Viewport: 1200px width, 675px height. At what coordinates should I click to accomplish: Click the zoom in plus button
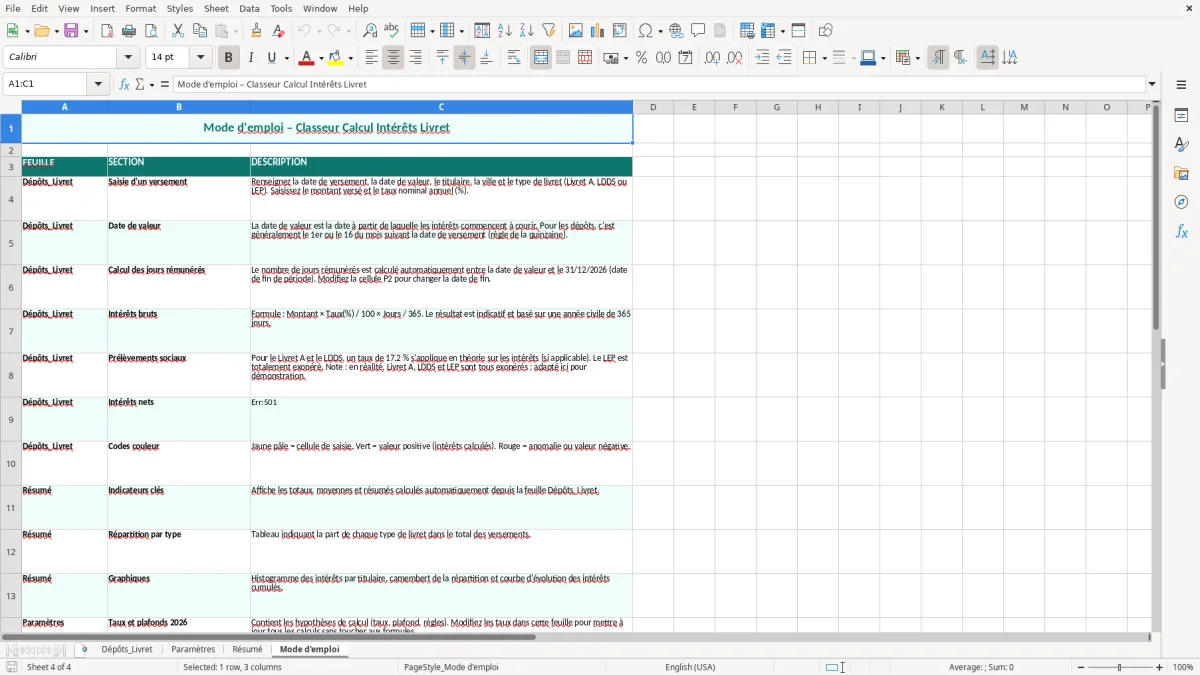(x=1160, y=667)
